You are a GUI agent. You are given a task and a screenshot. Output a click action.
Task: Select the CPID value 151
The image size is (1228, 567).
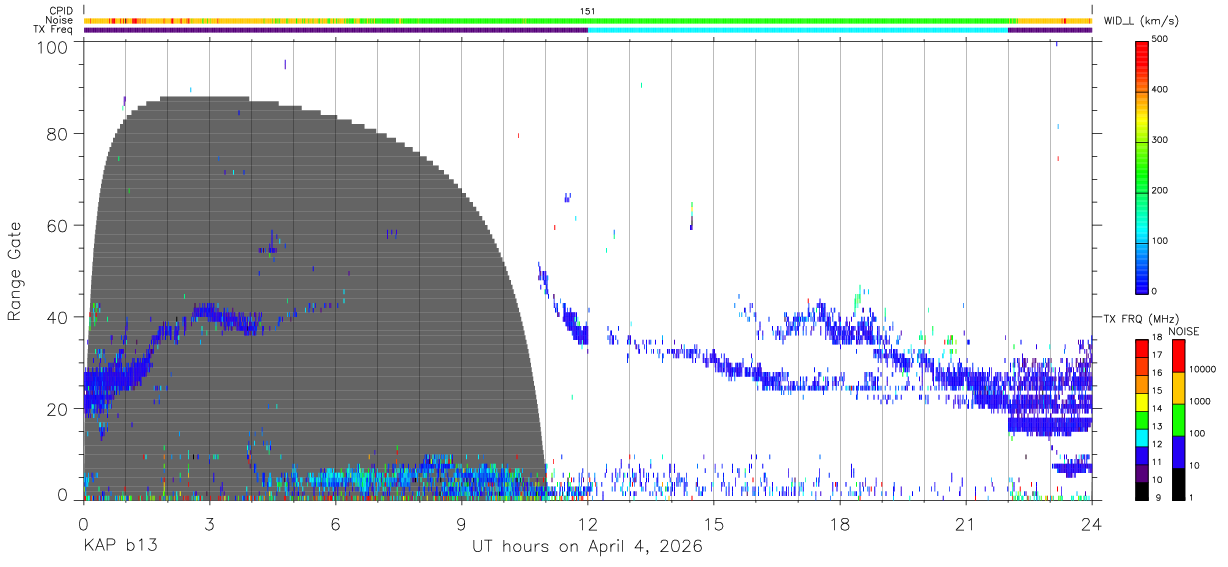point(588,11)
